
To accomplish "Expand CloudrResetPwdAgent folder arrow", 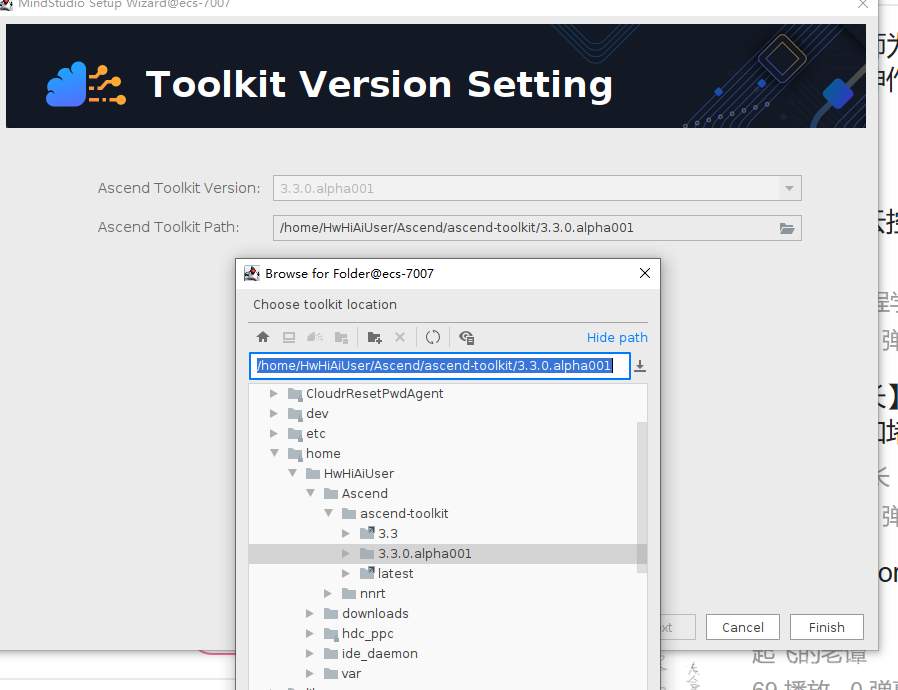I will pyautogui.click(x=274, y=393).
